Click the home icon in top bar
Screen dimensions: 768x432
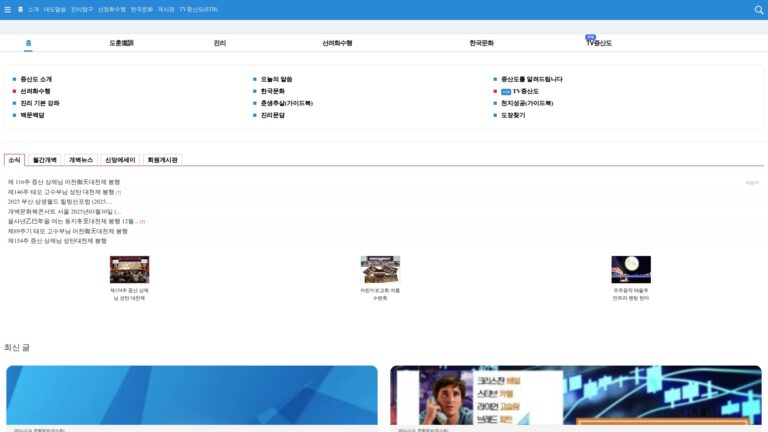[20, 9]
